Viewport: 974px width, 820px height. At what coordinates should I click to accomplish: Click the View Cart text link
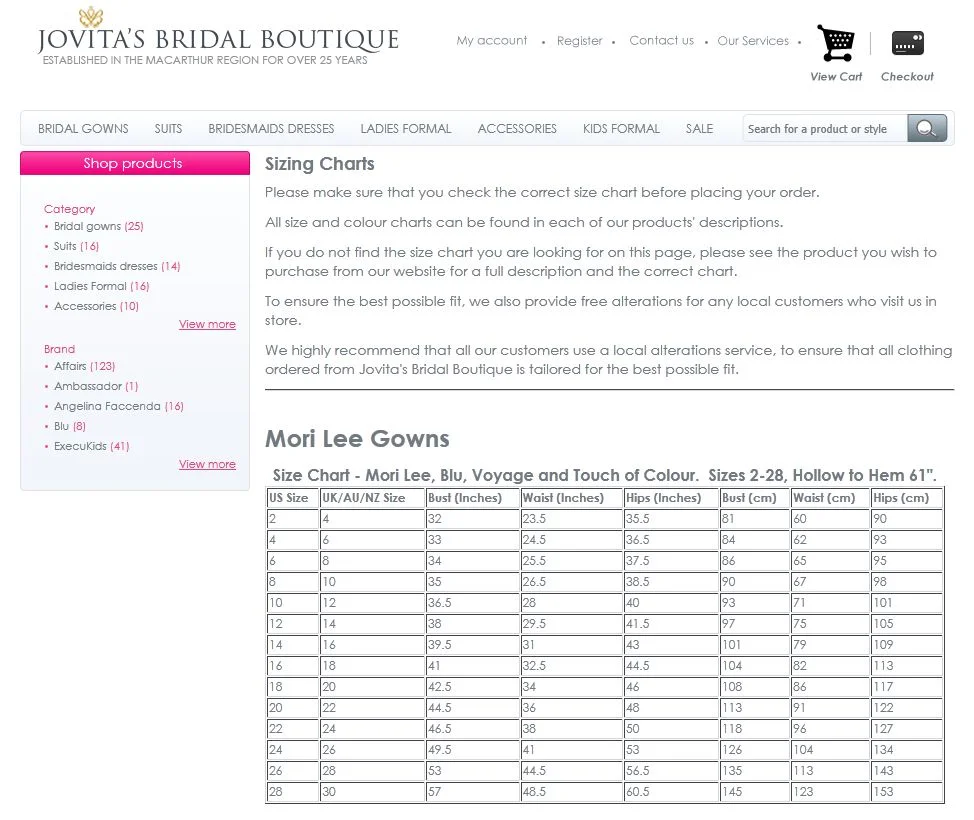click(836, 76)
